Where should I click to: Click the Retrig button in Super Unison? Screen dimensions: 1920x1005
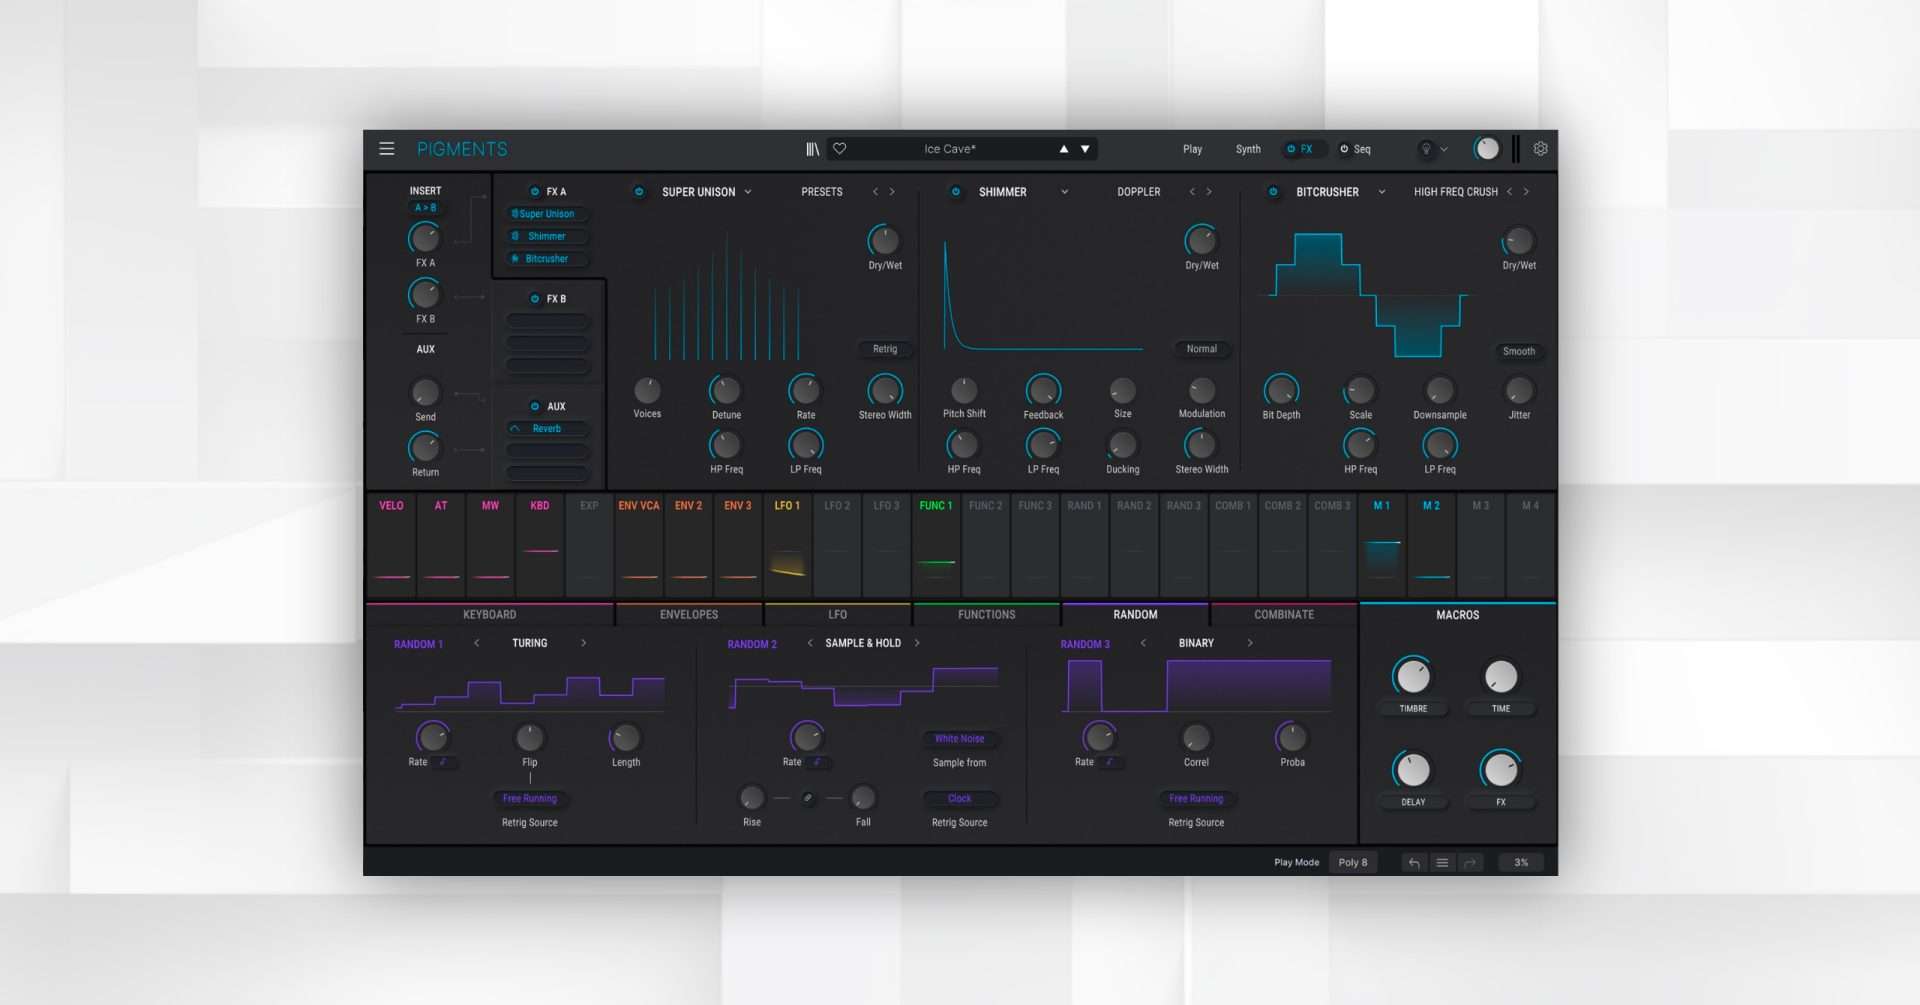[x=885, y=349]
